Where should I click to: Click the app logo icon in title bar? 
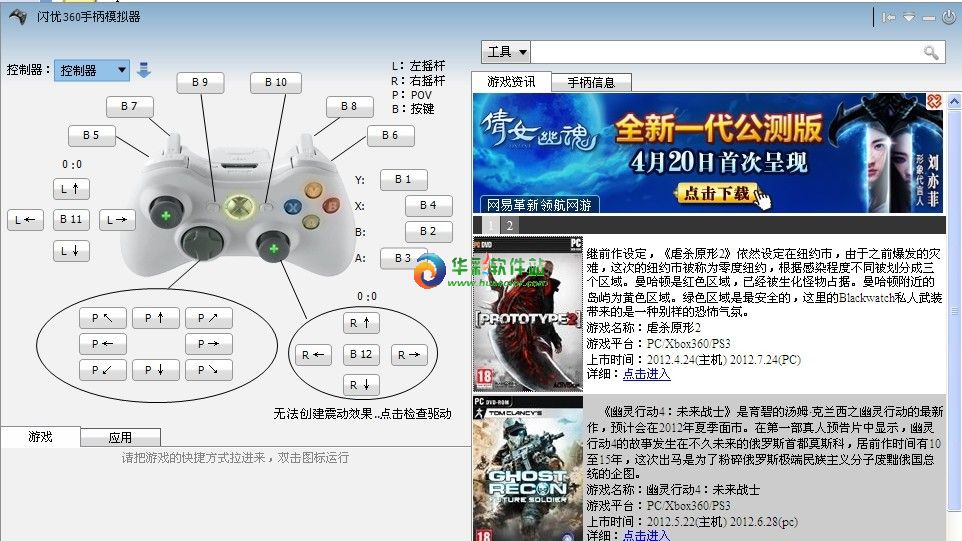[18, 17]
